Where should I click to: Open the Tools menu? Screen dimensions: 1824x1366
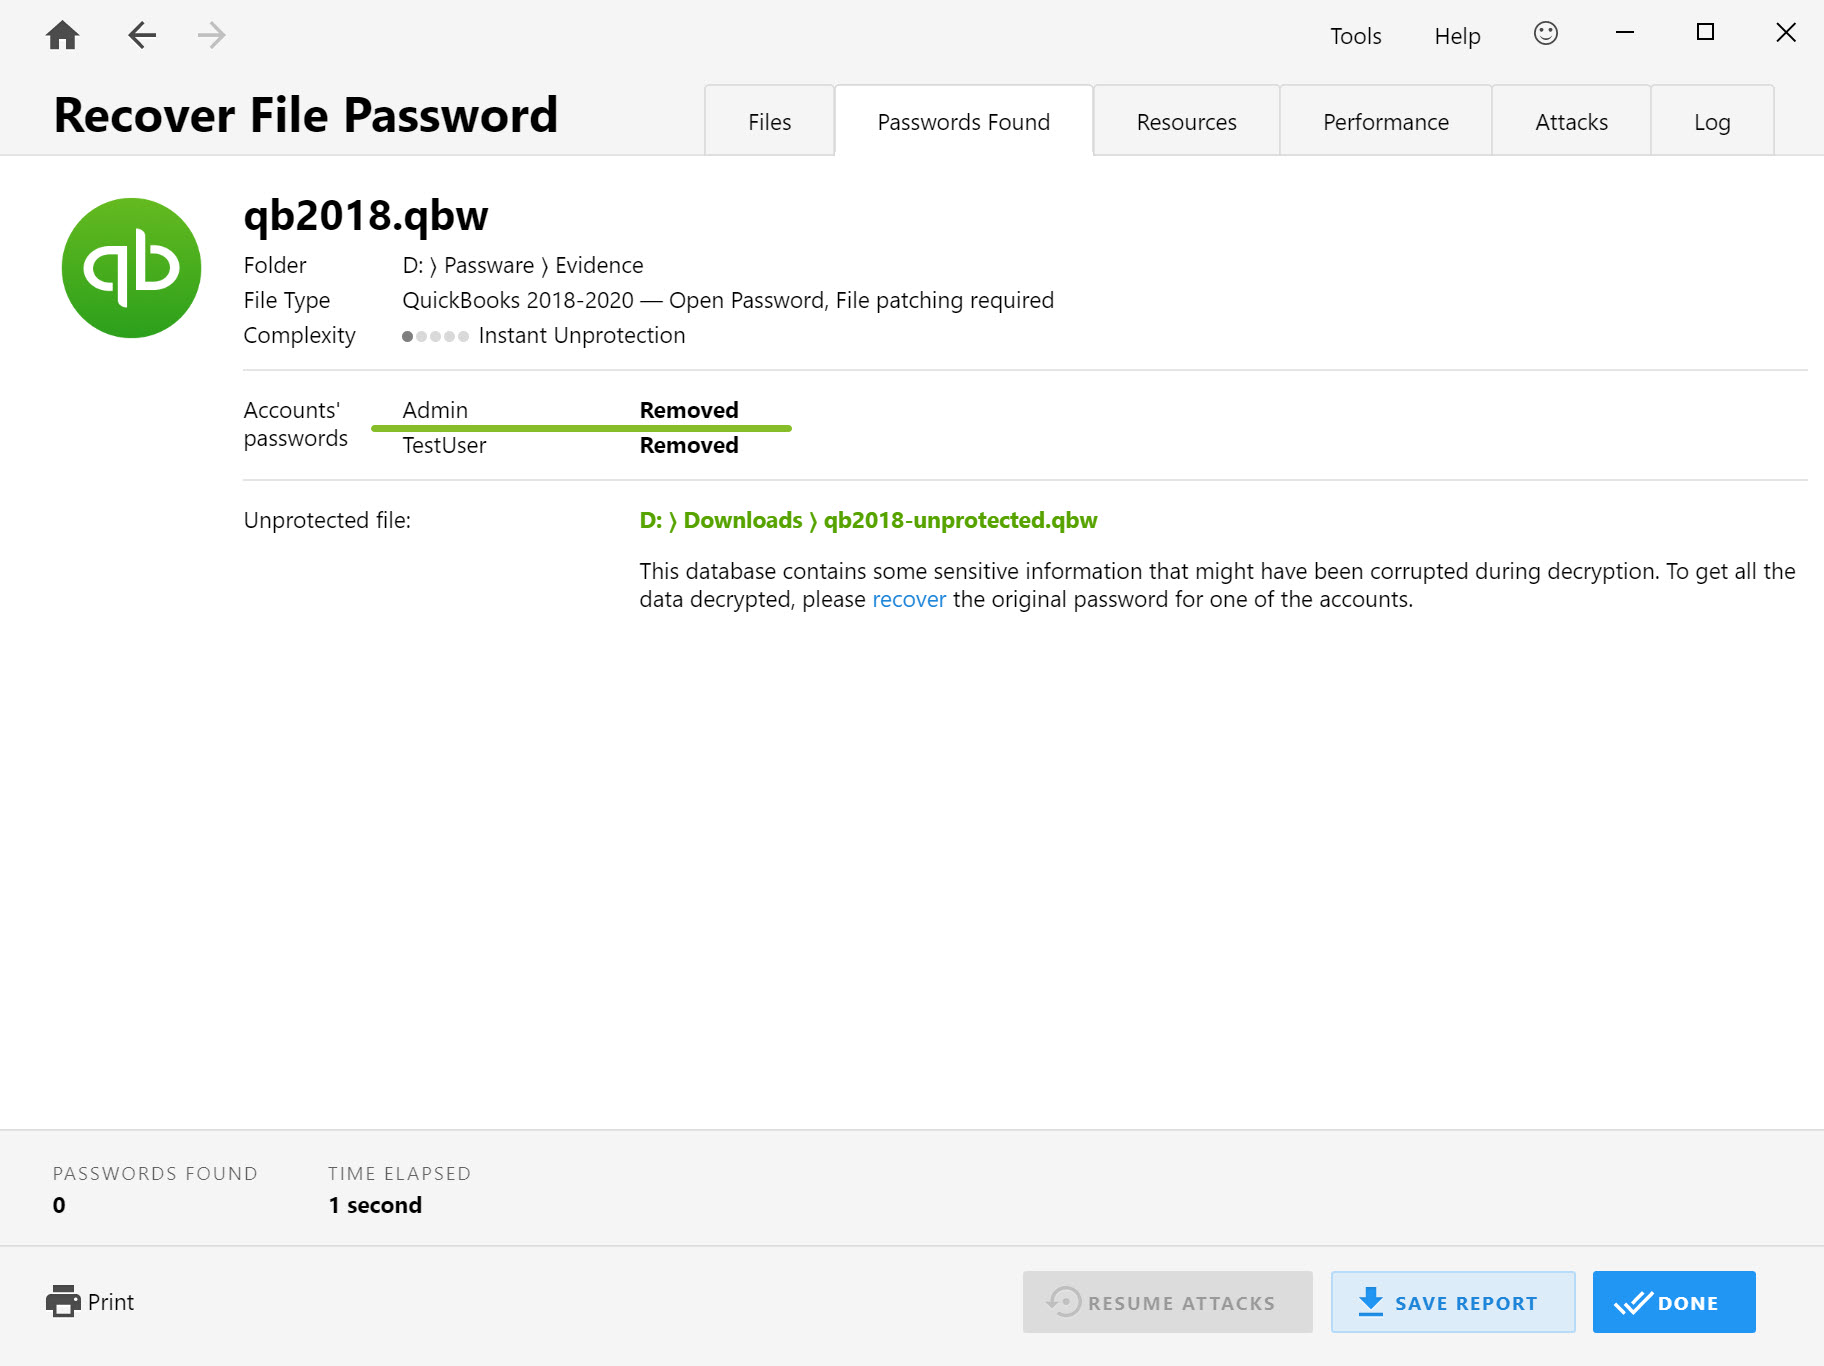click(x=1355, y=36)
